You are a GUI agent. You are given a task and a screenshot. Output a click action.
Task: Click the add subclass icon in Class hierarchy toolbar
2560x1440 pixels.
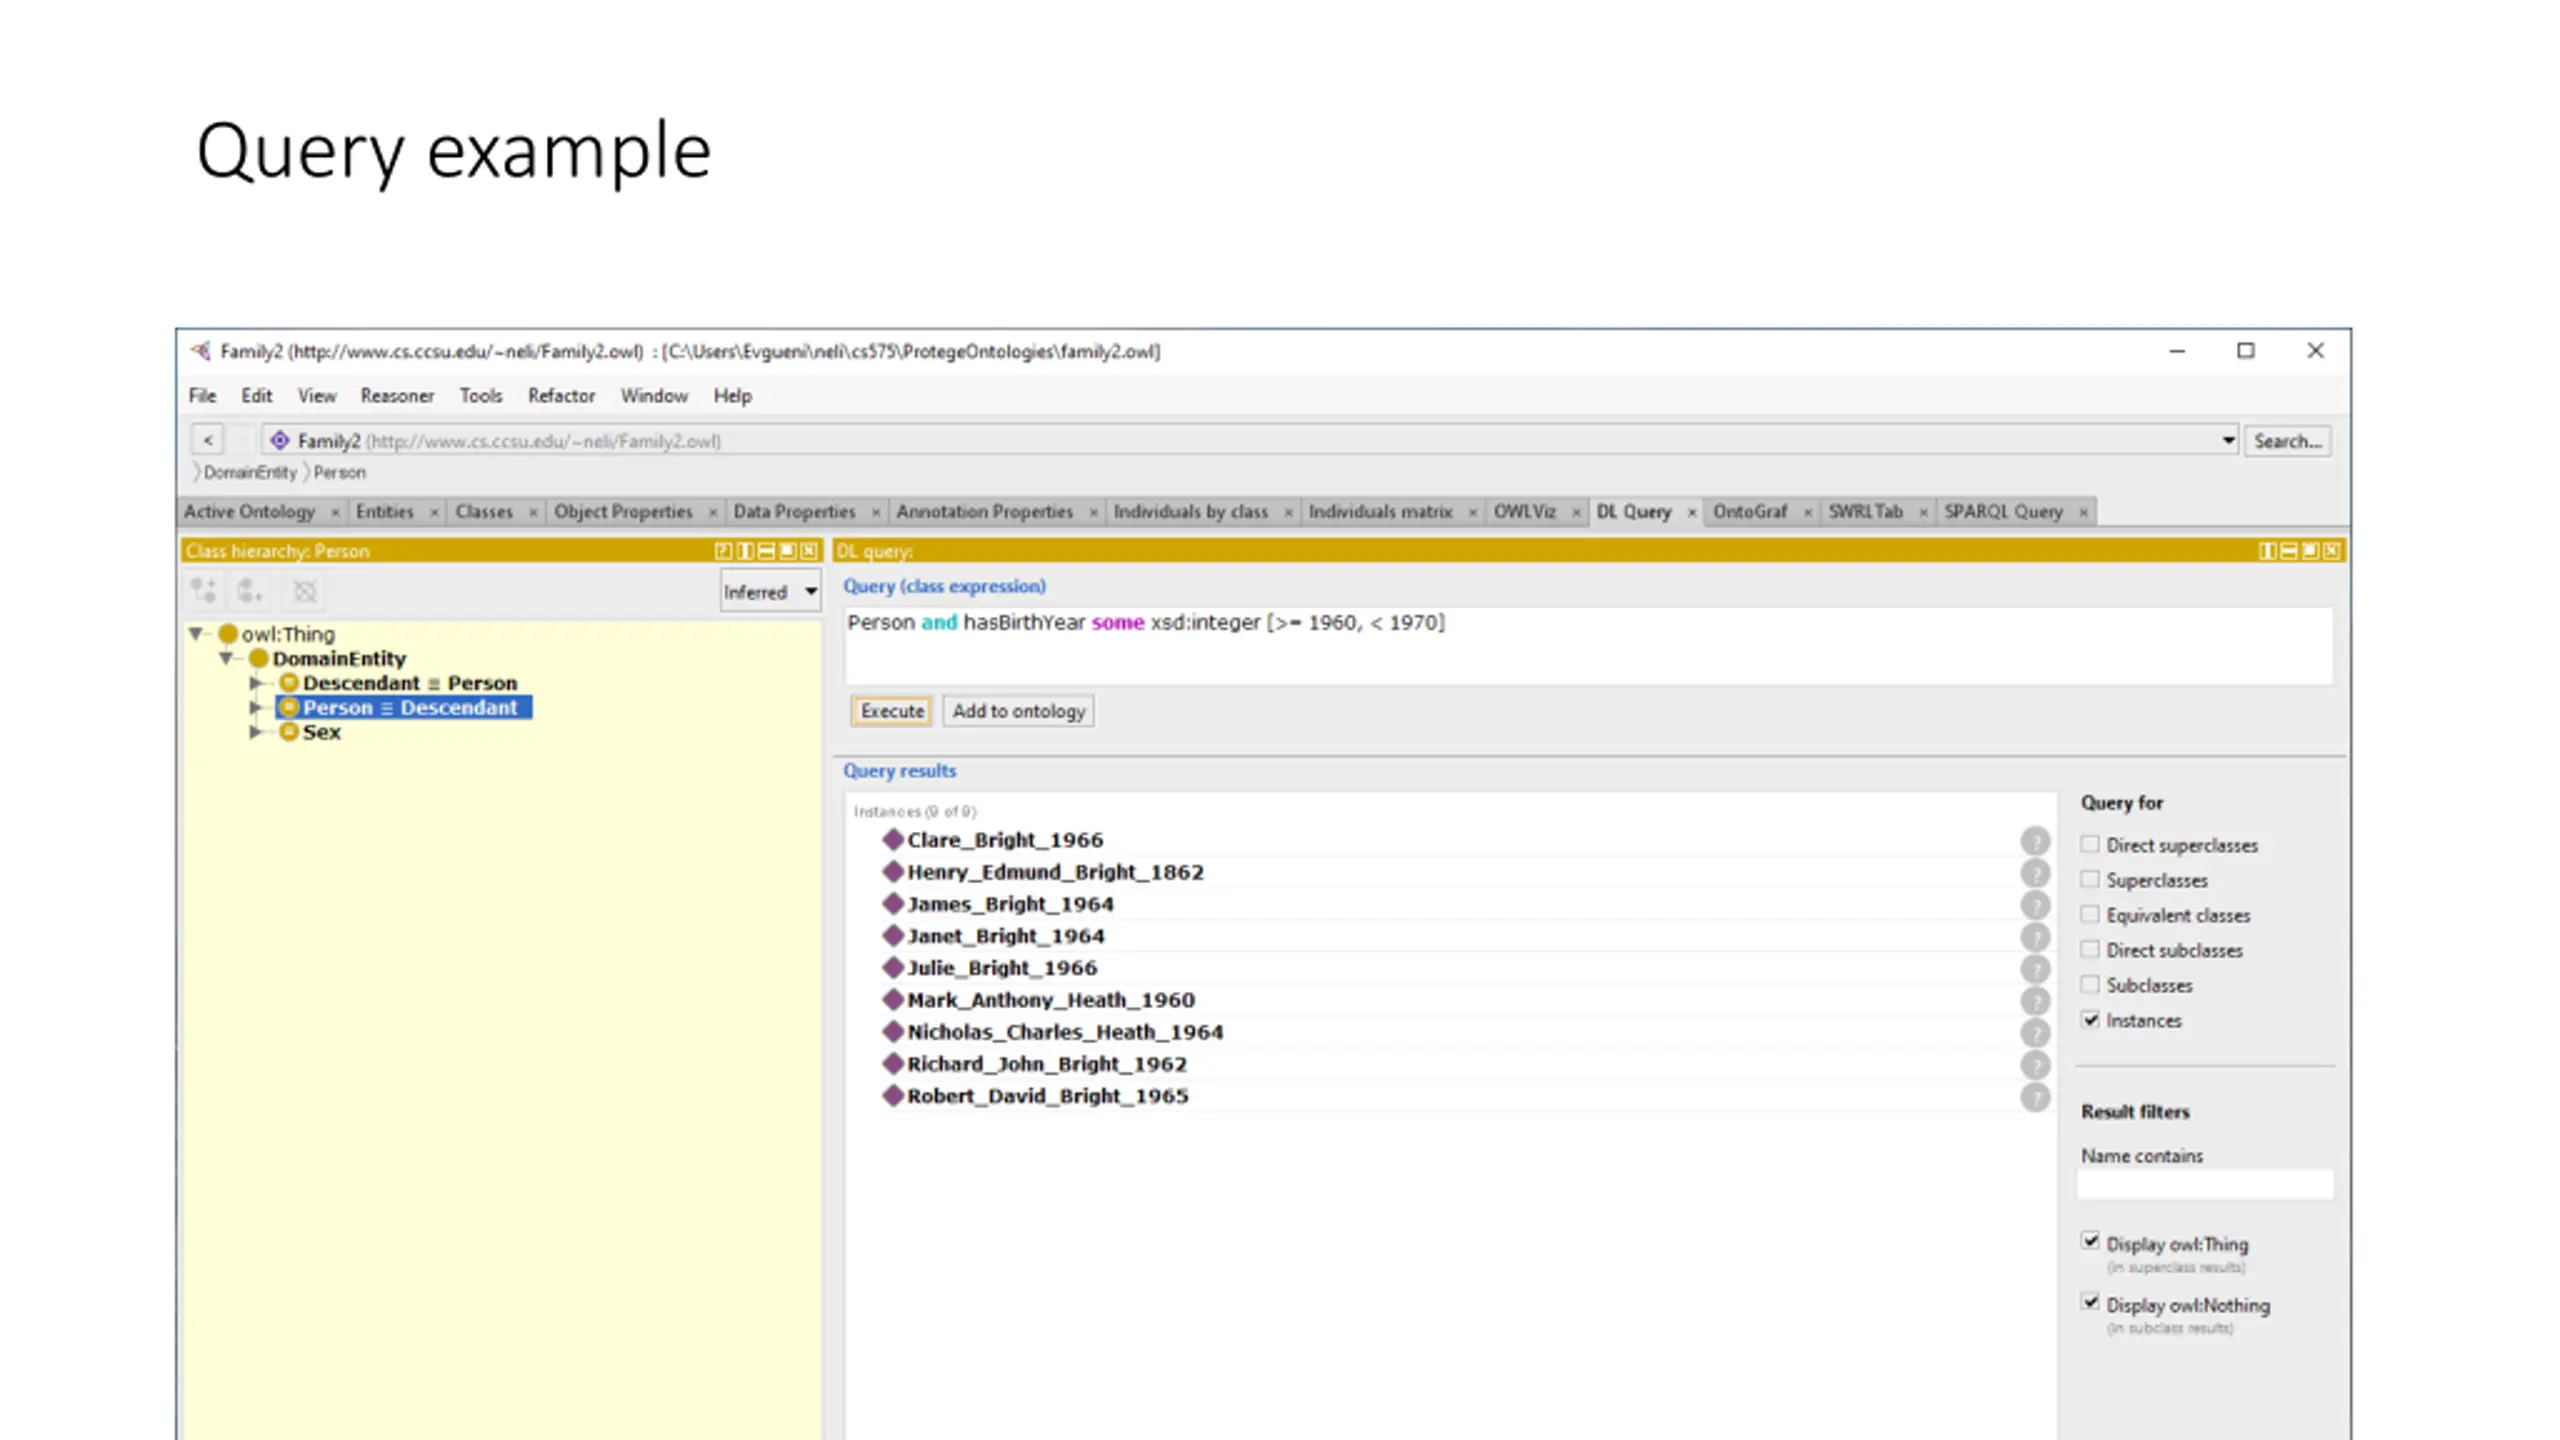coord(204,591)
